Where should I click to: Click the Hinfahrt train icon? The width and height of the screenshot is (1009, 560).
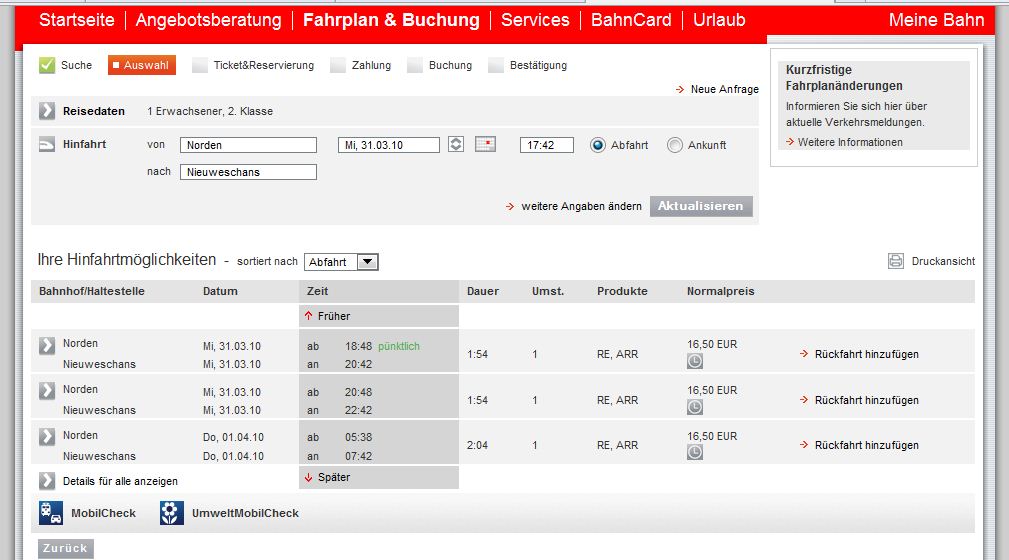point(47,144)
